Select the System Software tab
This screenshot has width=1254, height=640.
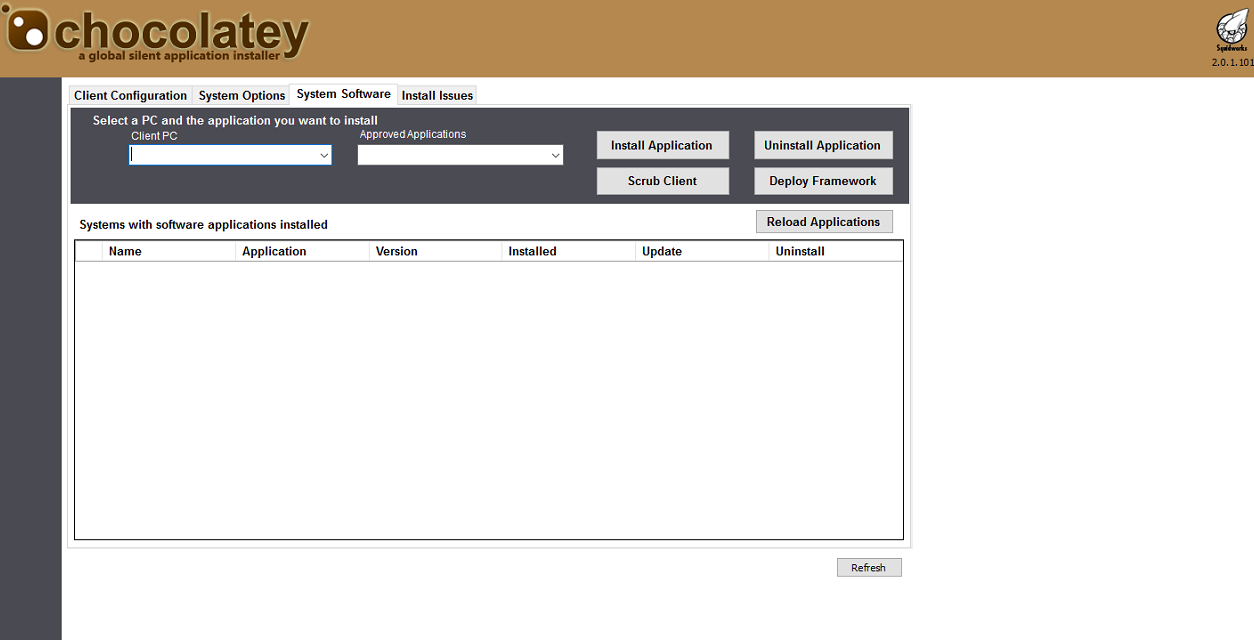343,94
